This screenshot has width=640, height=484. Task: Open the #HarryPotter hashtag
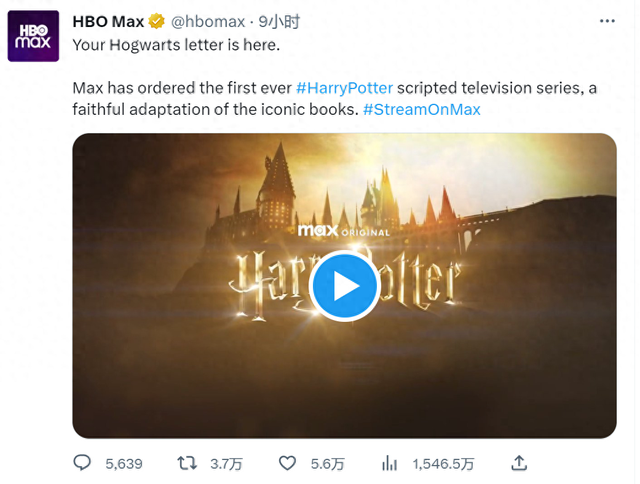(x=344, y=88)
